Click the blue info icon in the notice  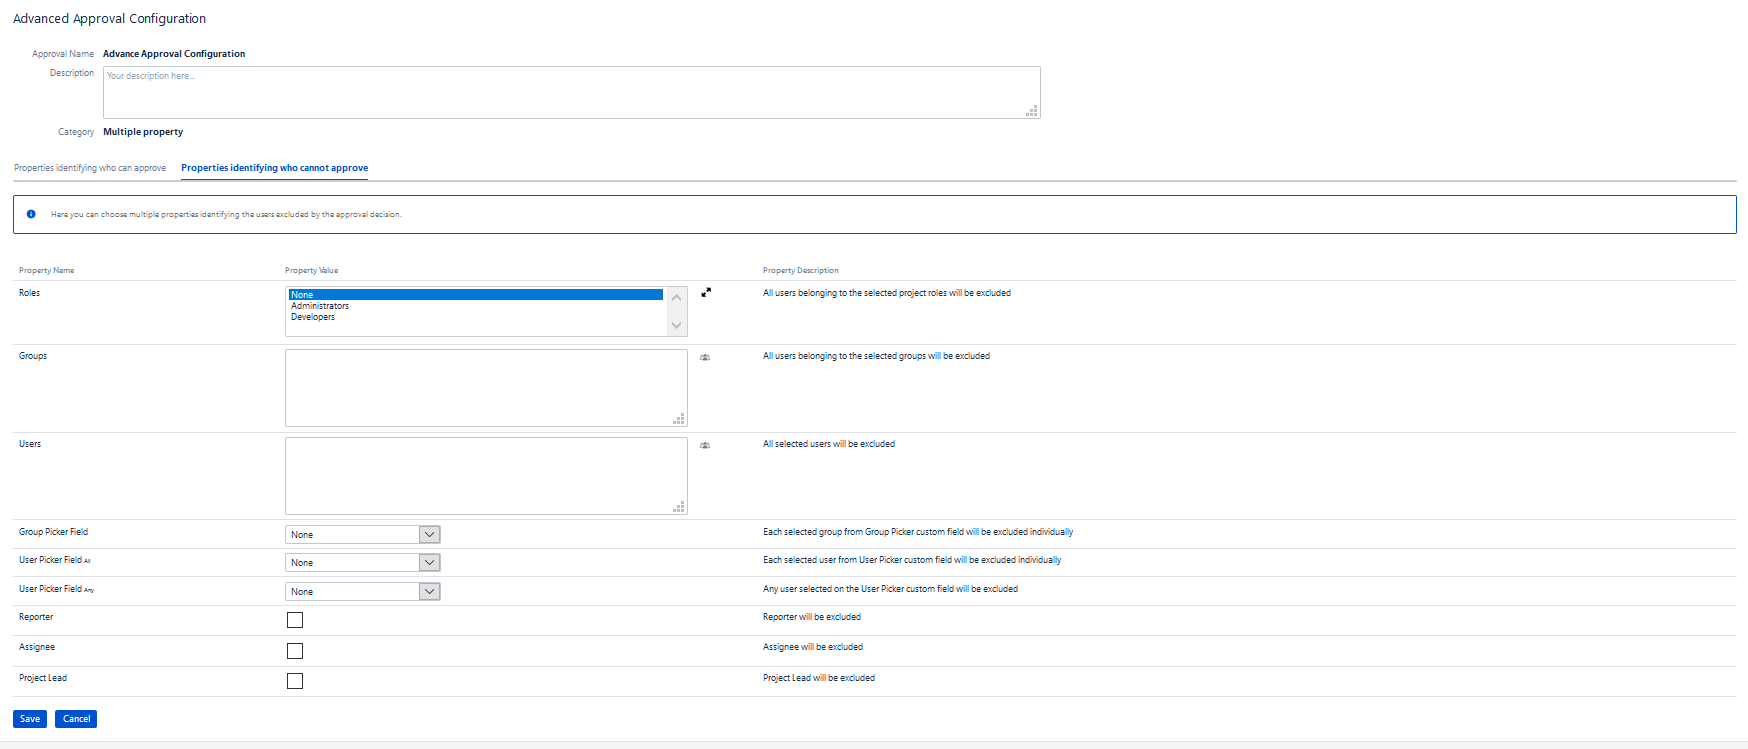[31, 214]
